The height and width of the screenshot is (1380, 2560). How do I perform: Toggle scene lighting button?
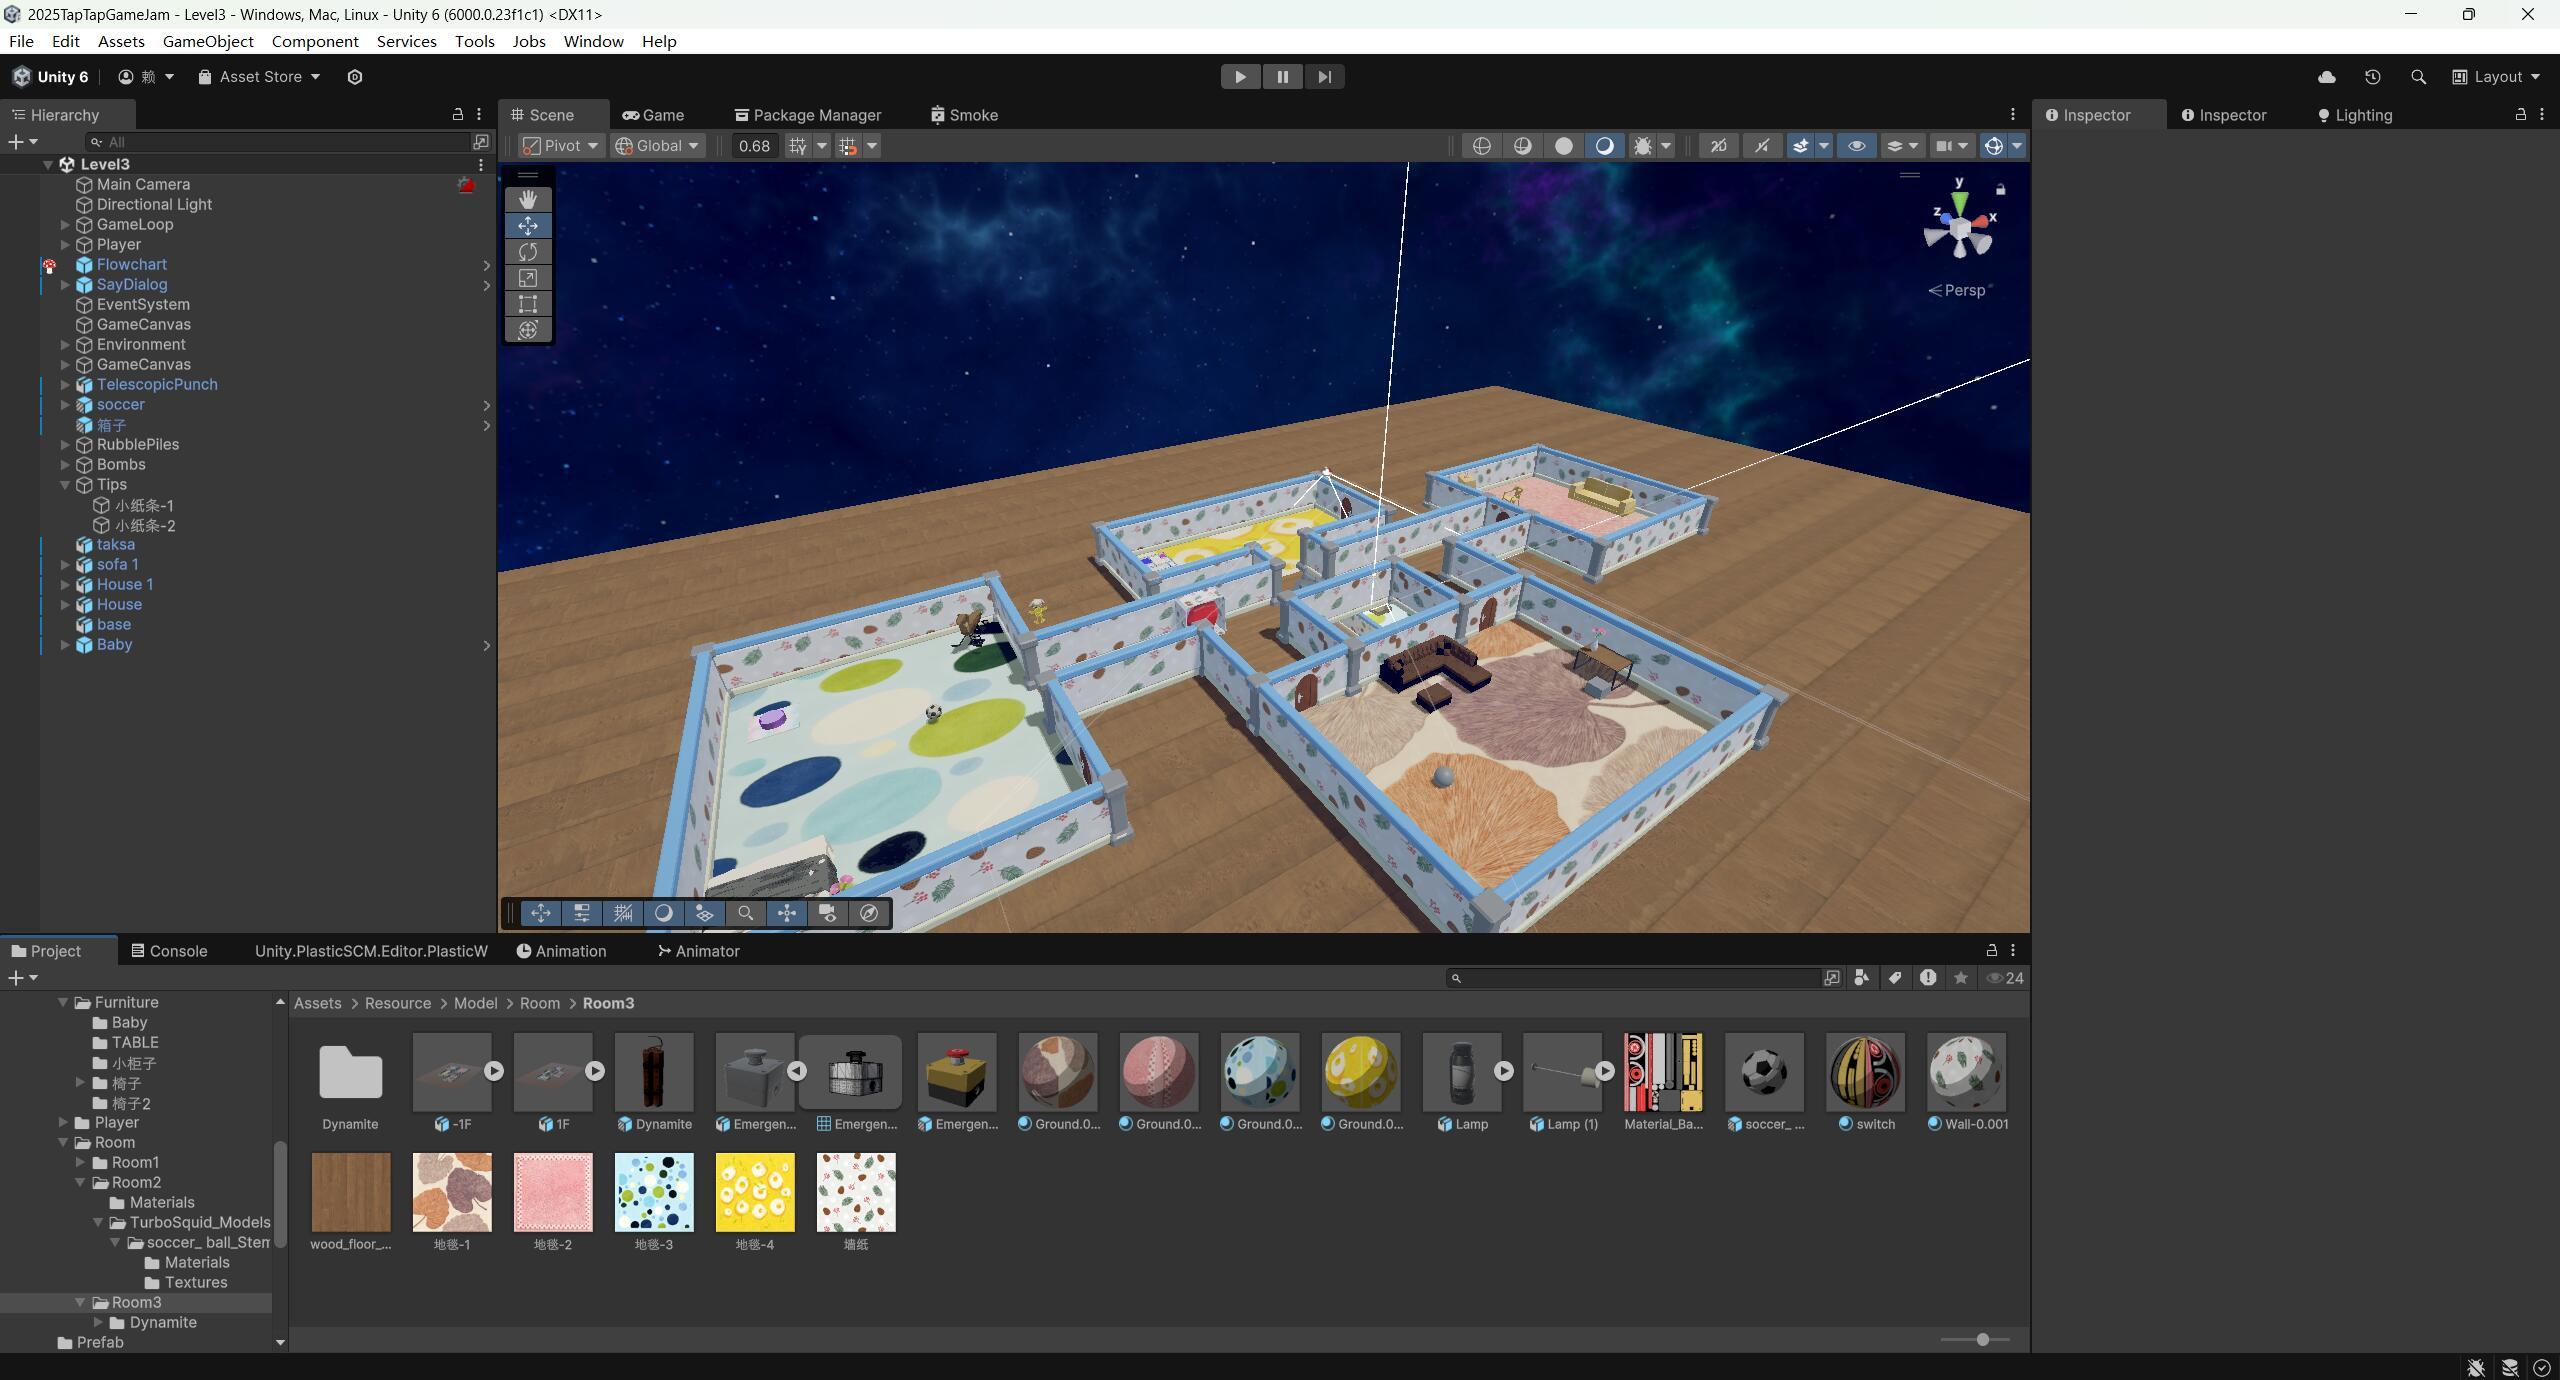click(1604, 146)
